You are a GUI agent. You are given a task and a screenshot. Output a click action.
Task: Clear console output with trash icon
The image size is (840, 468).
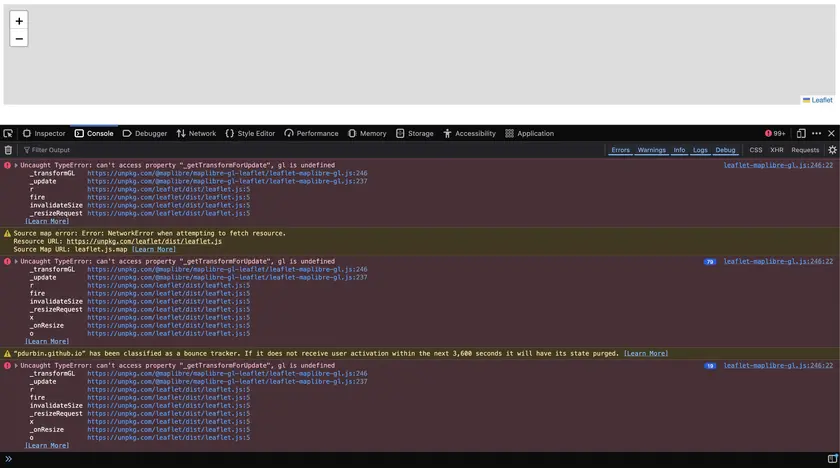tap(8, 150)
